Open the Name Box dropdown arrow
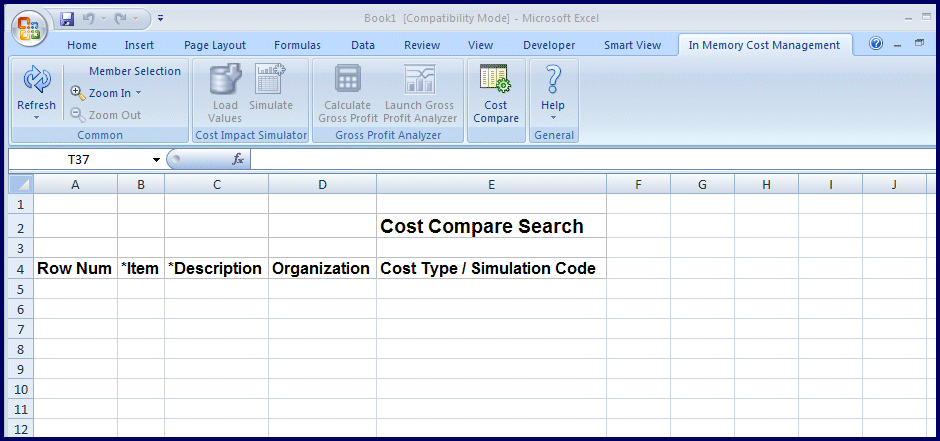Viewport: 940px width, 441px height. coord(156,160)
